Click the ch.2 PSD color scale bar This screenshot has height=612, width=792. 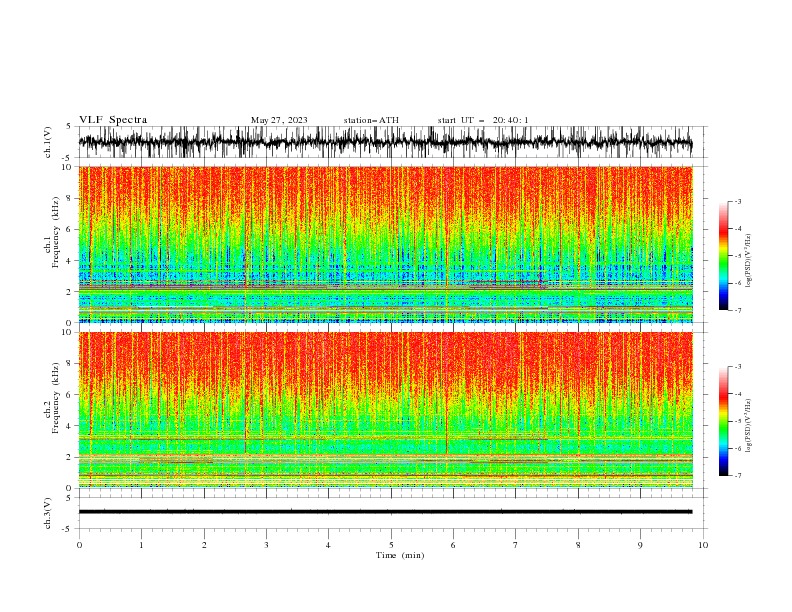point(723,421)
